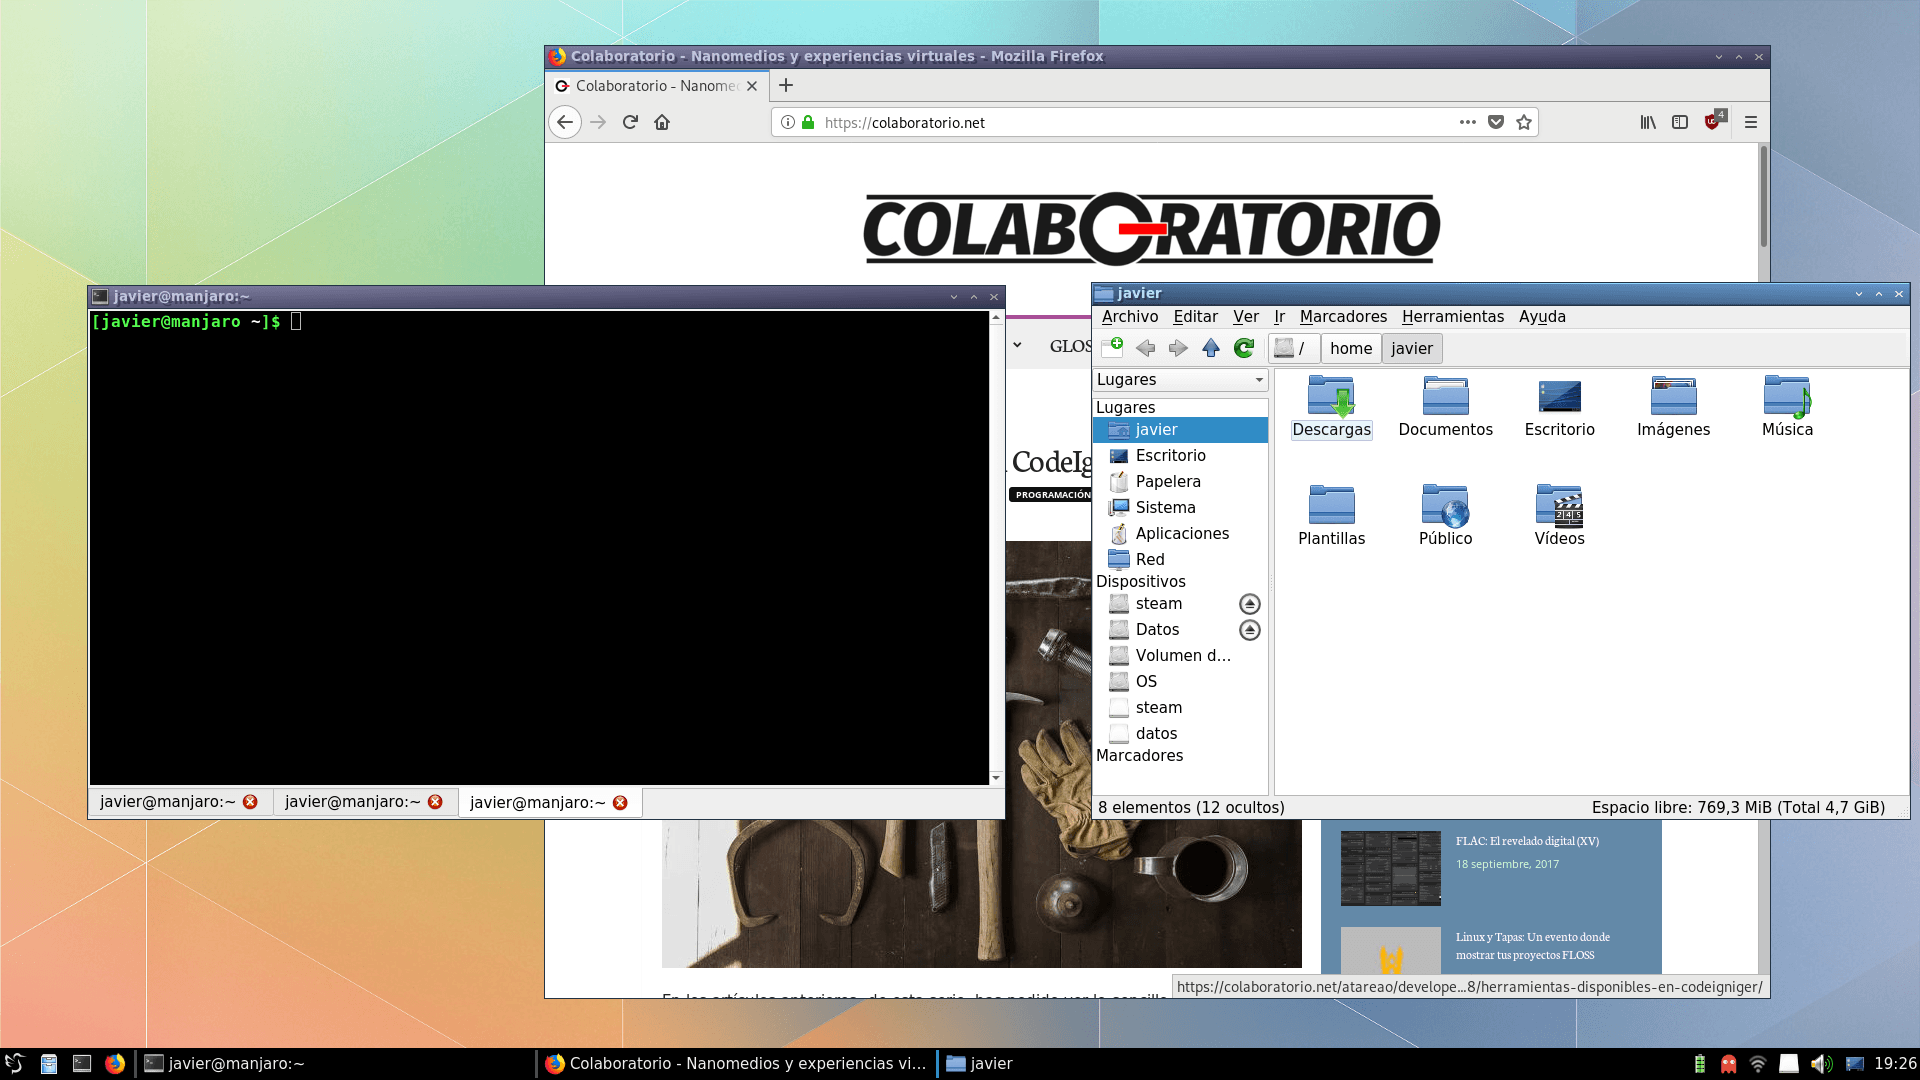1920x1080 pixels.
Task: Open Wi-Fi network tray icon
Action: click(1758, 1064)
